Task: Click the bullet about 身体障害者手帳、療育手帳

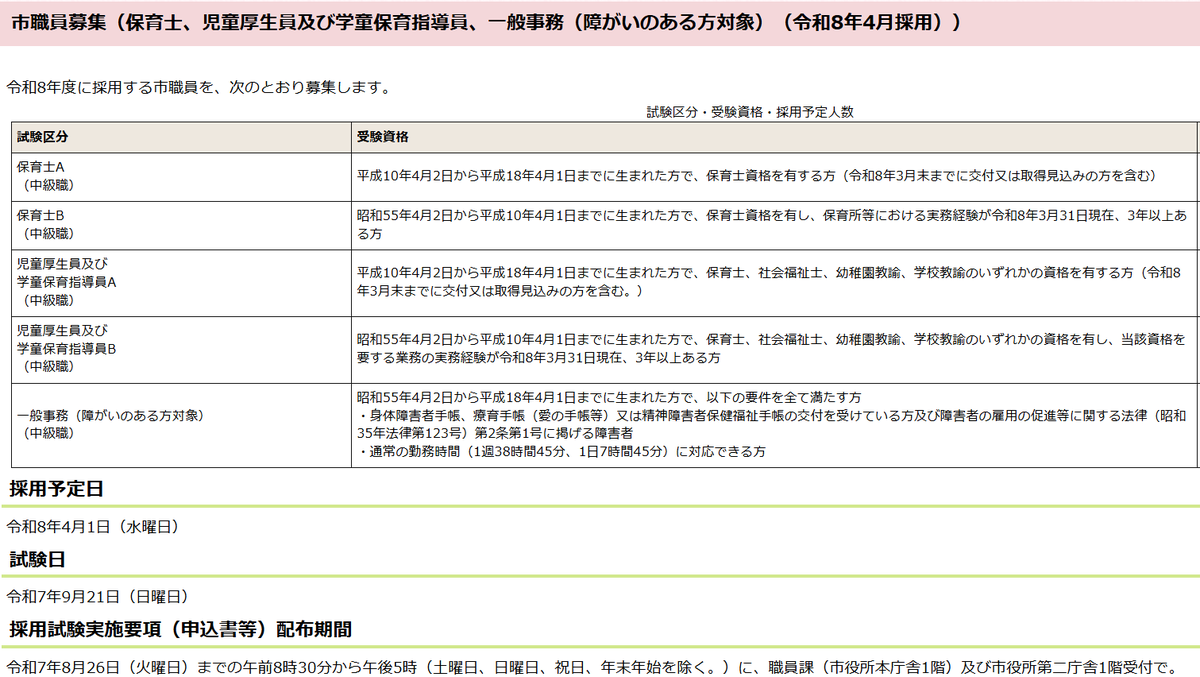Action: 772,424
